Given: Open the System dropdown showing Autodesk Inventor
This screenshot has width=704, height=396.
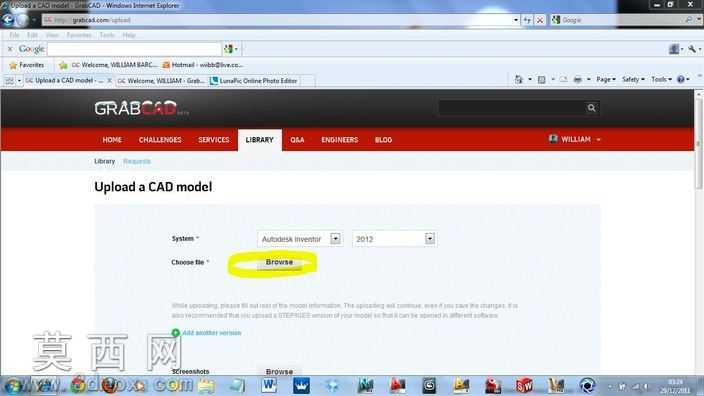Looking at the screenshot, I should (300, 239).
